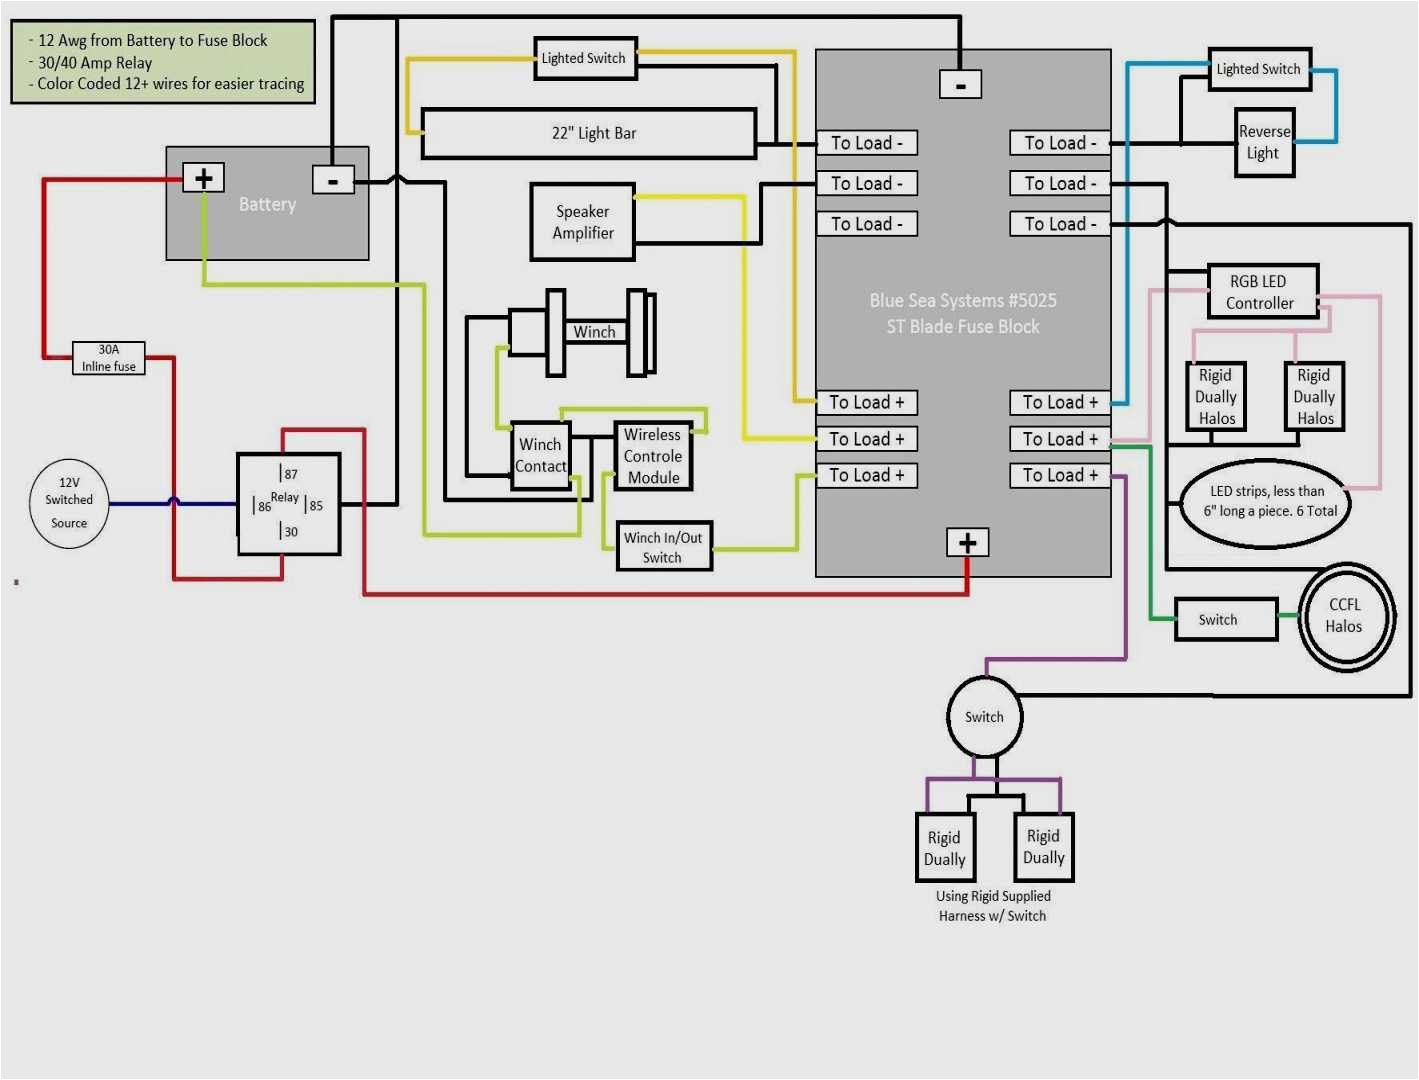Screen dimensions: 1419x1080
Task: Select the LED strips oval annotation
Action: (1265, 502)
